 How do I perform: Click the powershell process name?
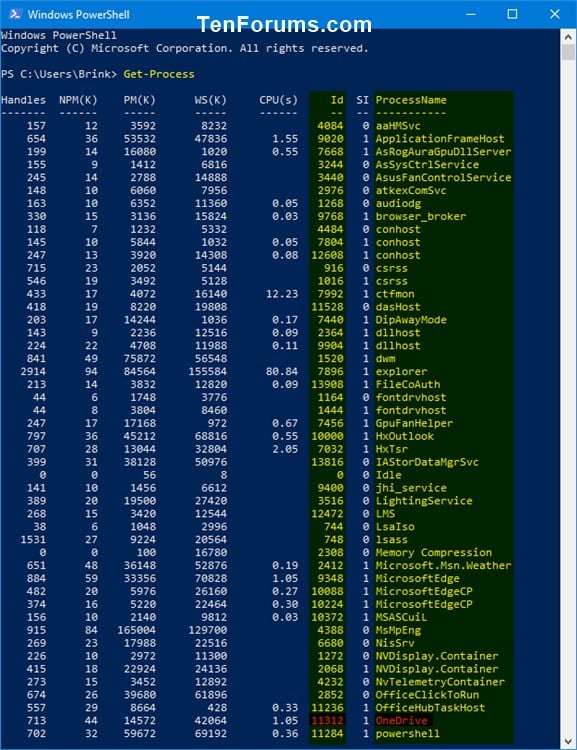pos(408,733)
